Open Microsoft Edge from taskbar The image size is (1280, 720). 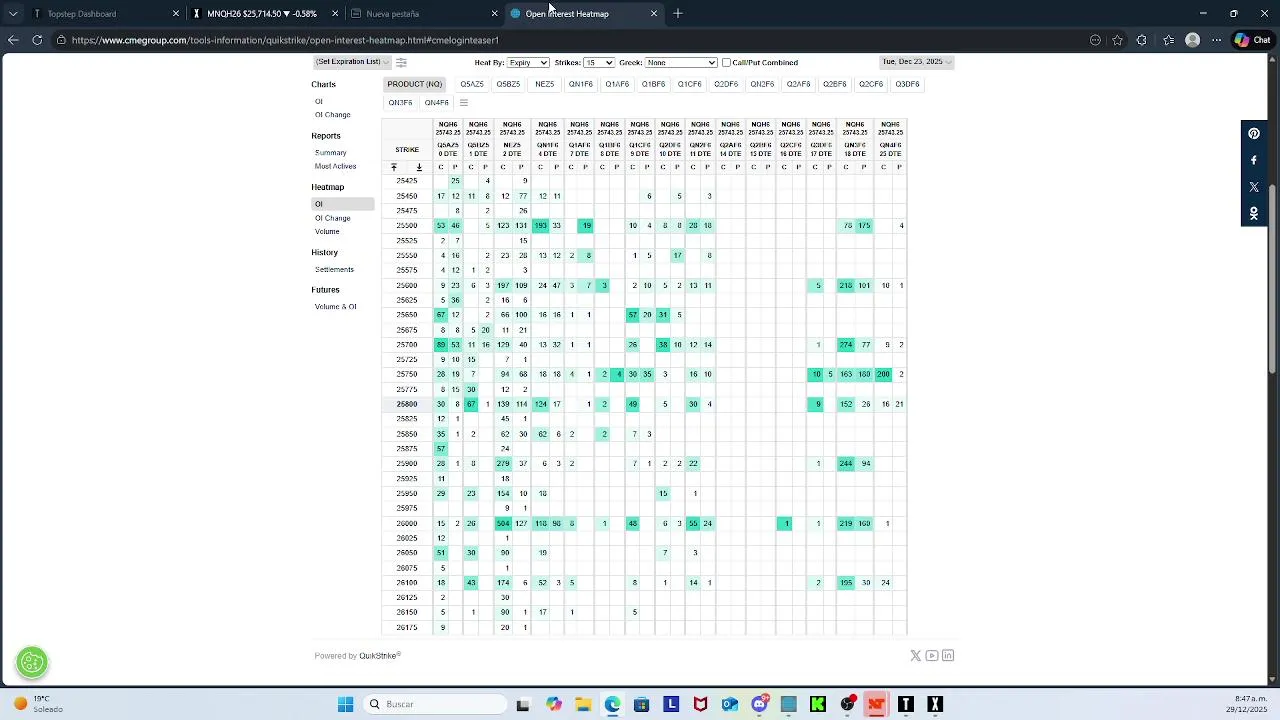pyautogui.click(x=612, y=704)
